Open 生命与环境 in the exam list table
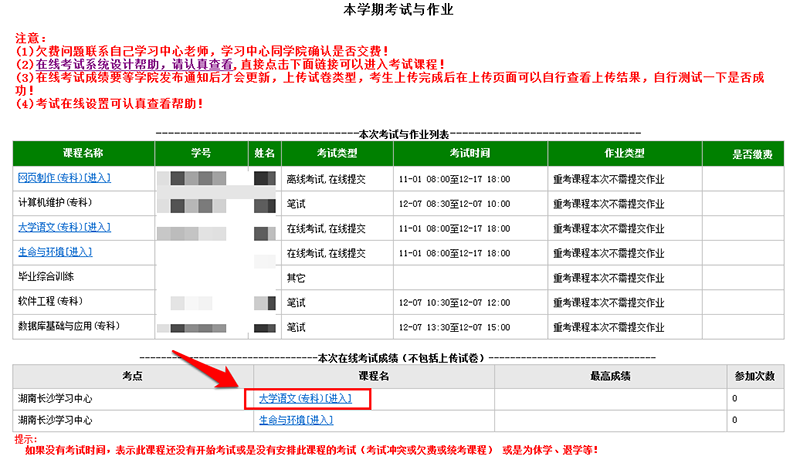The width and height of the screenshot is (800, 463). [x=56, y=252]
